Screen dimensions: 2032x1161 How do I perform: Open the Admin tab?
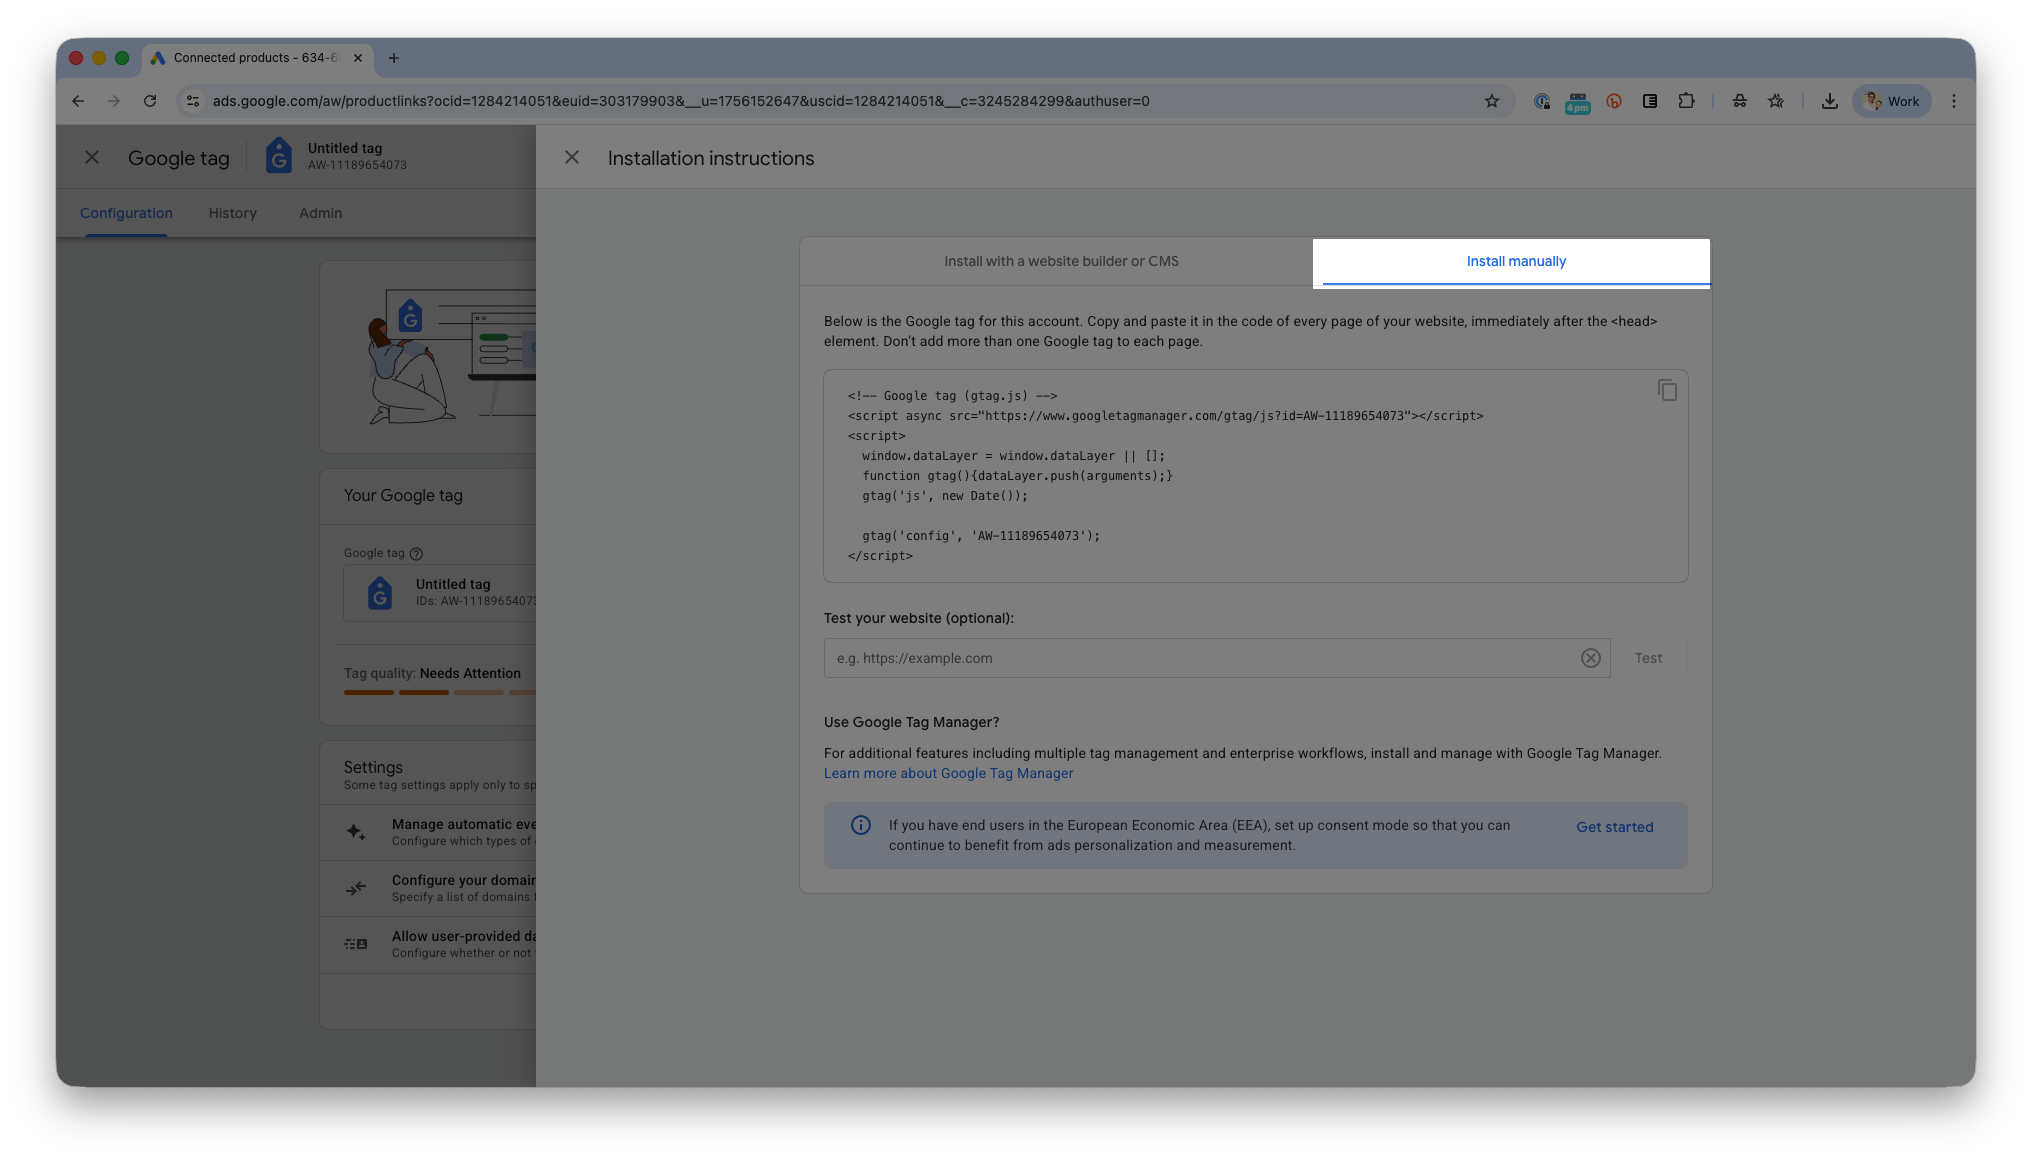(x=320, y=213)
